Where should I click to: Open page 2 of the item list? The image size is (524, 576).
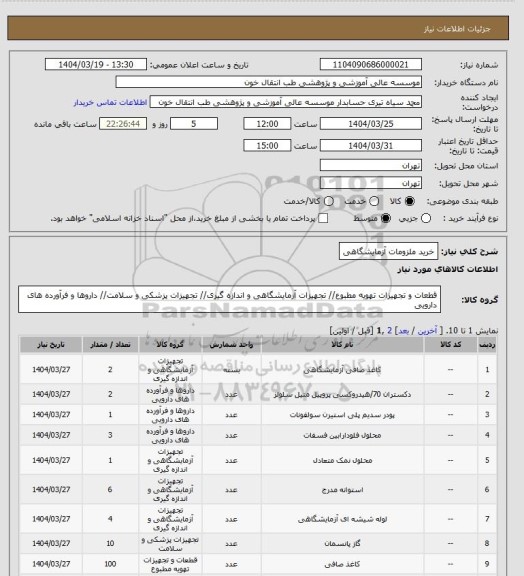390,331
